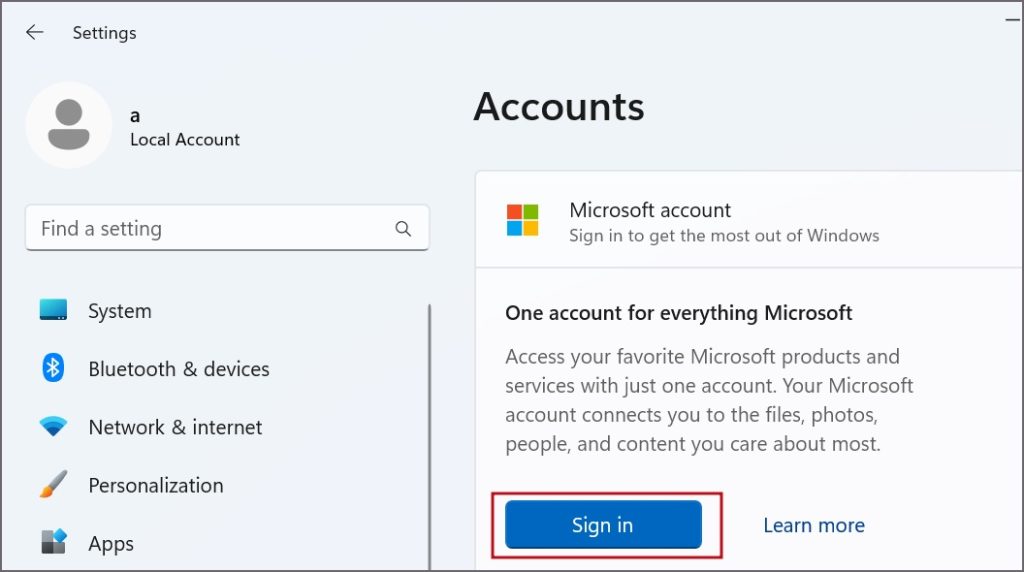Click the username 'a' text
This screenshot has width=1024, height=572.
pos(135,116)
